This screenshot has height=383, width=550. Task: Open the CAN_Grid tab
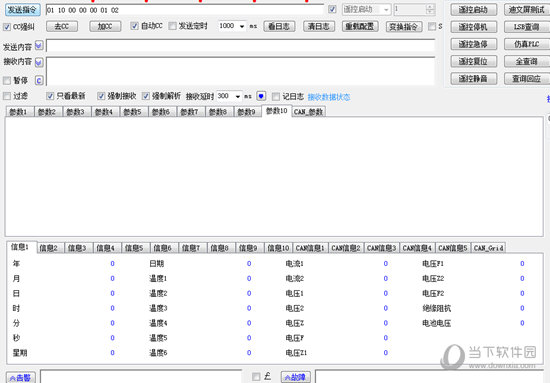click(x=489, y=248)
